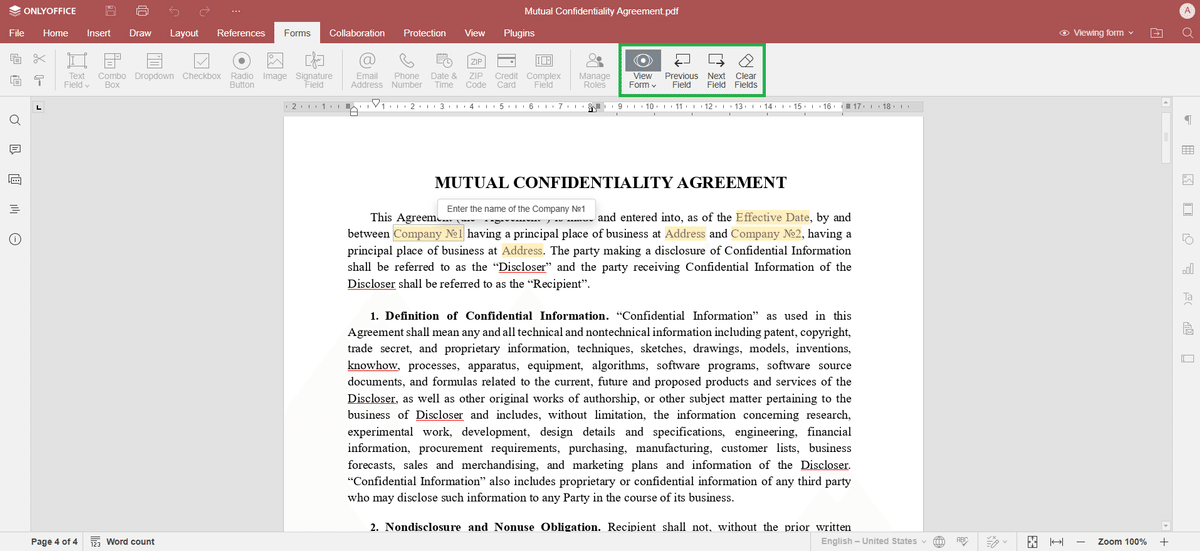Screen dimensions: 1200x551
Task: Open the Plugins tab
Action: [519, 33]
